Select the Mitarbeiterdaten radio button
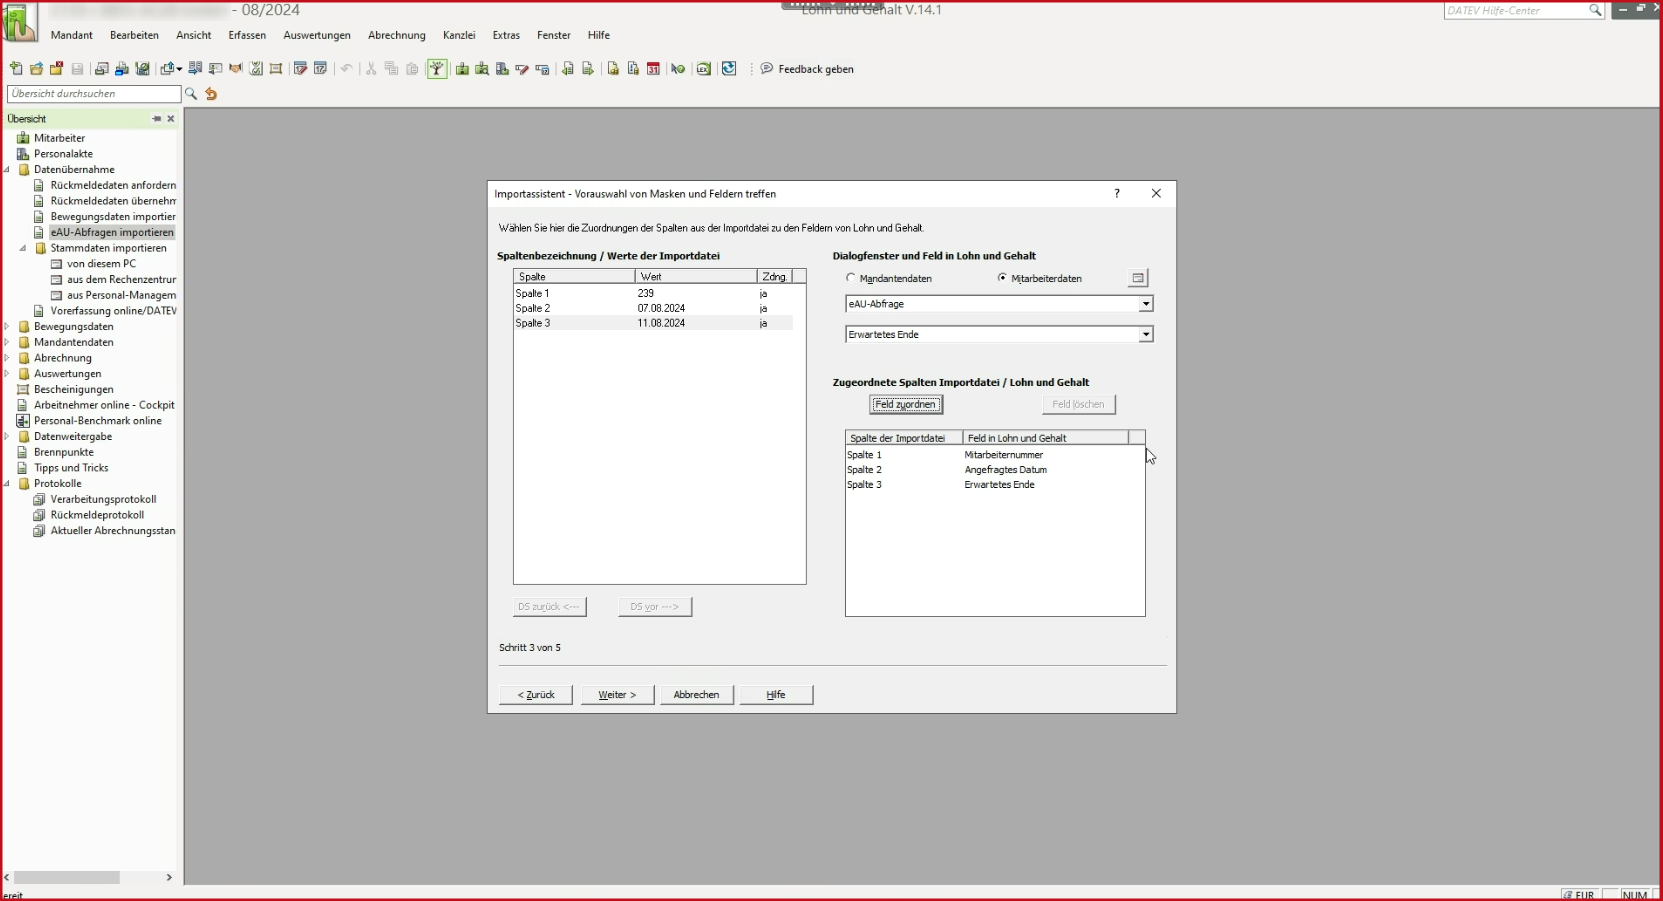1663x901 pixels. (1002, 278)
